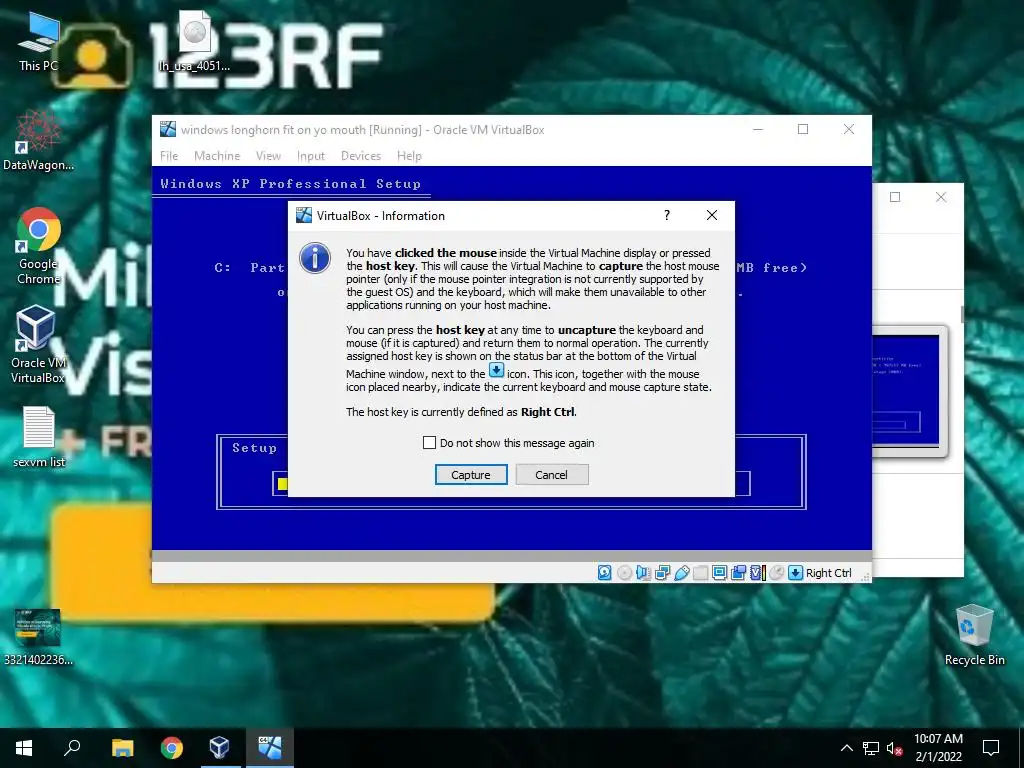Click the shared folders status icon

[x=700, y=573]
